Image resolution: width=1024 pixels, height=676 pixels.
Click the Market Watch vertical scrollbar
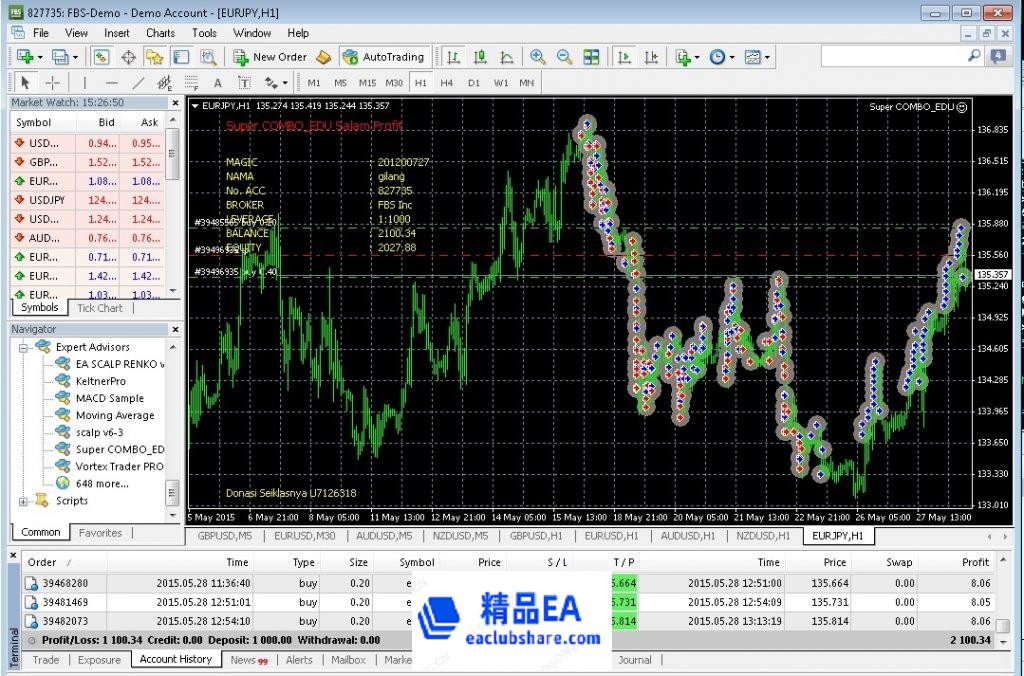[x=173, y=210]
